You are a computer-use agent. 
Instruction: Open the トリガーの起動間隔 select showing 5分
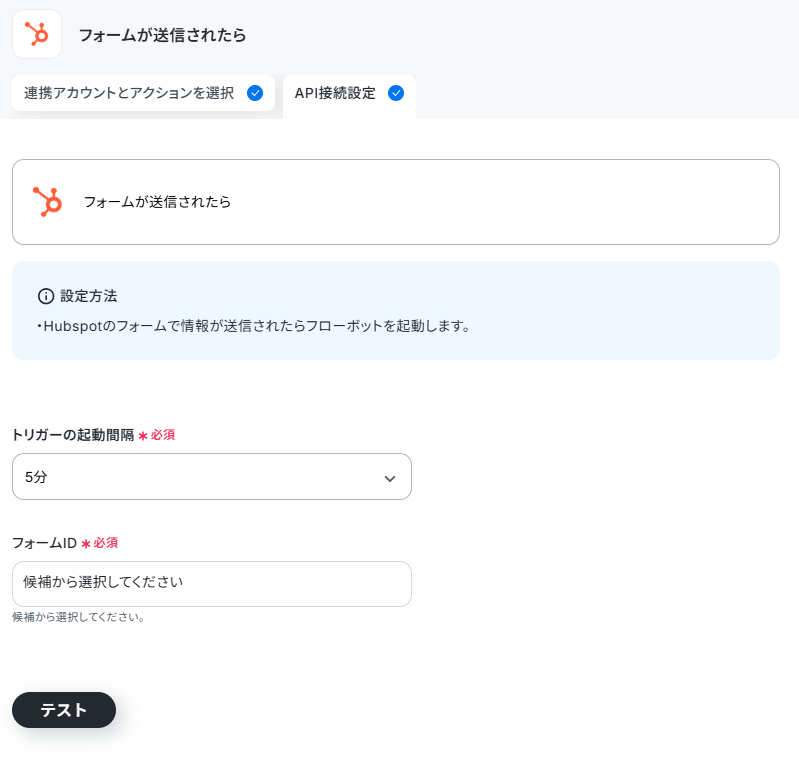tap(211, 476)
